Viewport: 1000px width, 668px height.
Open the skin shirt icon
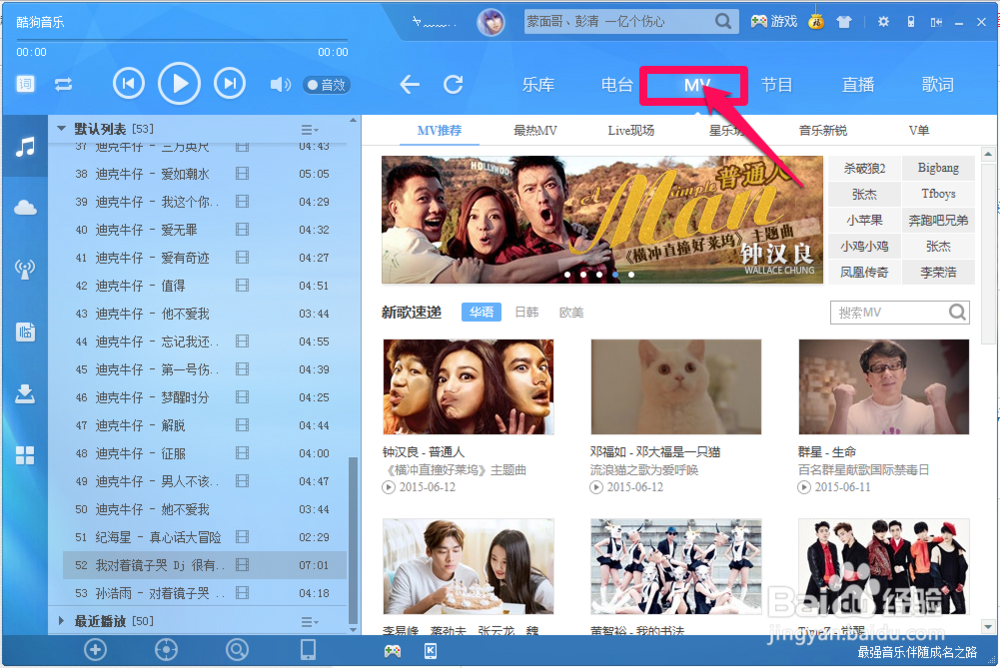pyautogui.click(x=844, y=22)
